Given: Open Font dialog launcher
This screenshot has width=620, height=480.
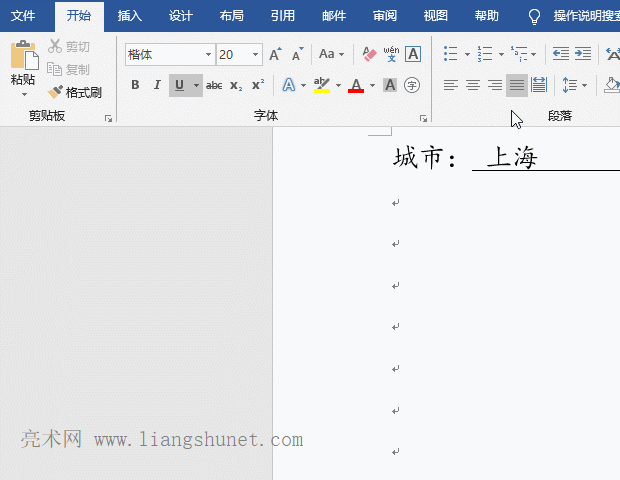Looking at the screenshot, I should (423, 118).
